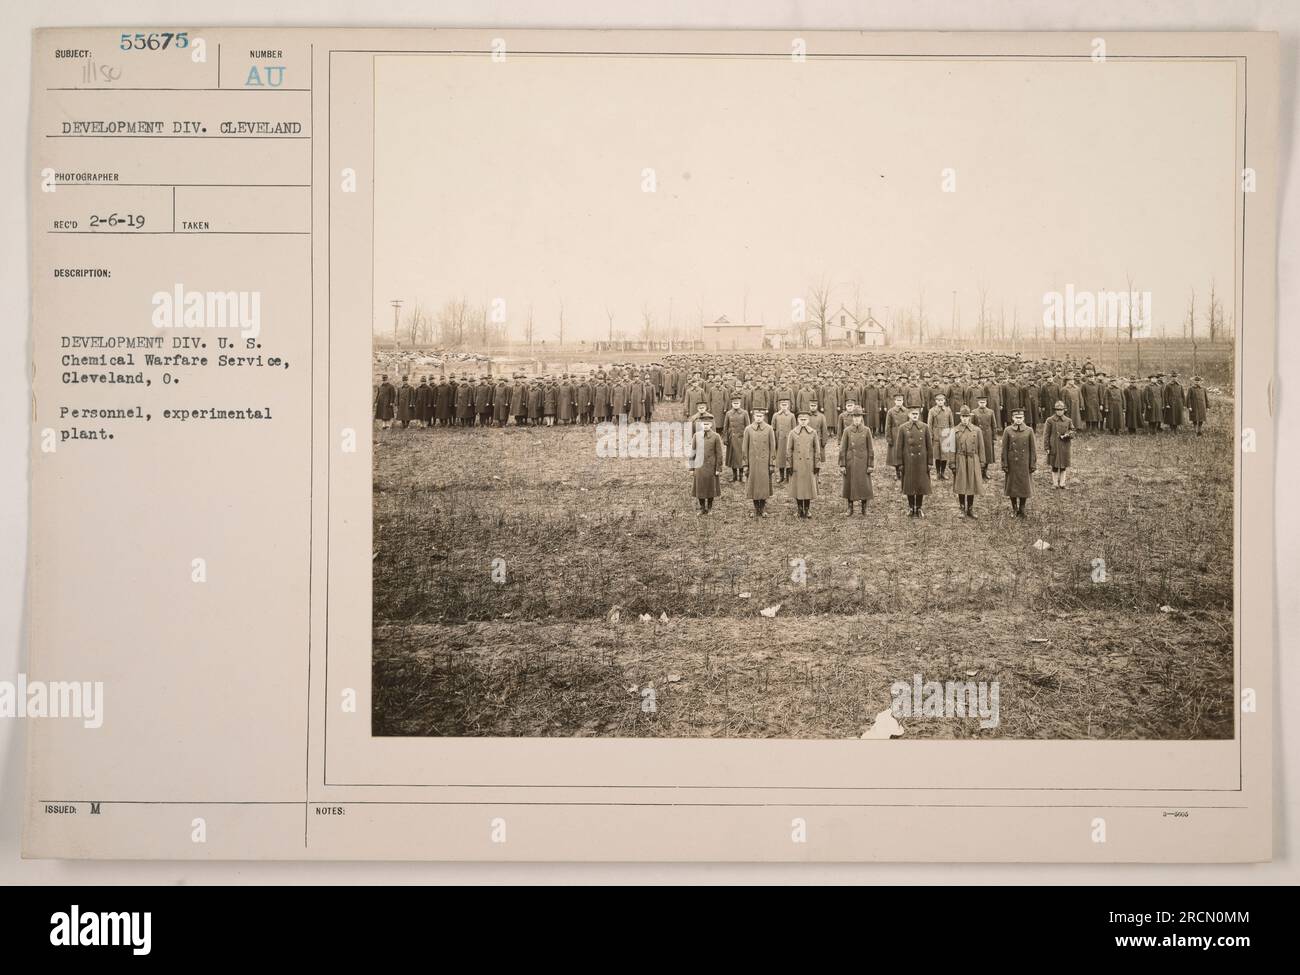Click the group photograph of soldiers

point(804,396)
